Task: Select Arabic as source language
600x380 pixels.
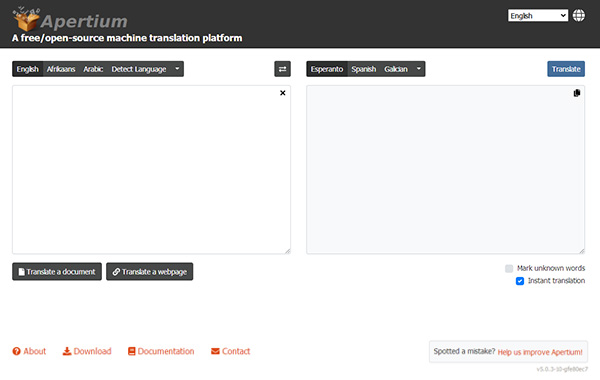Action: coord(93,69)
